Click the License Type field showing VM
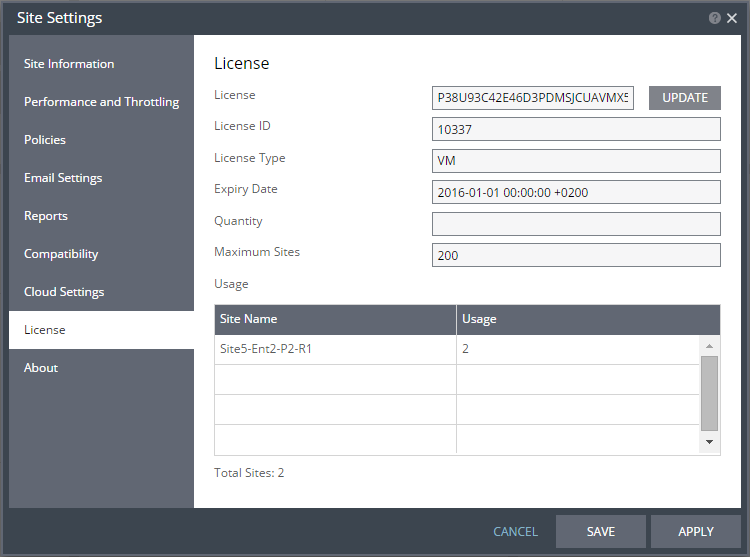This screenshot has height=557, width=750. pyautogui.click(x=576, y=161)
